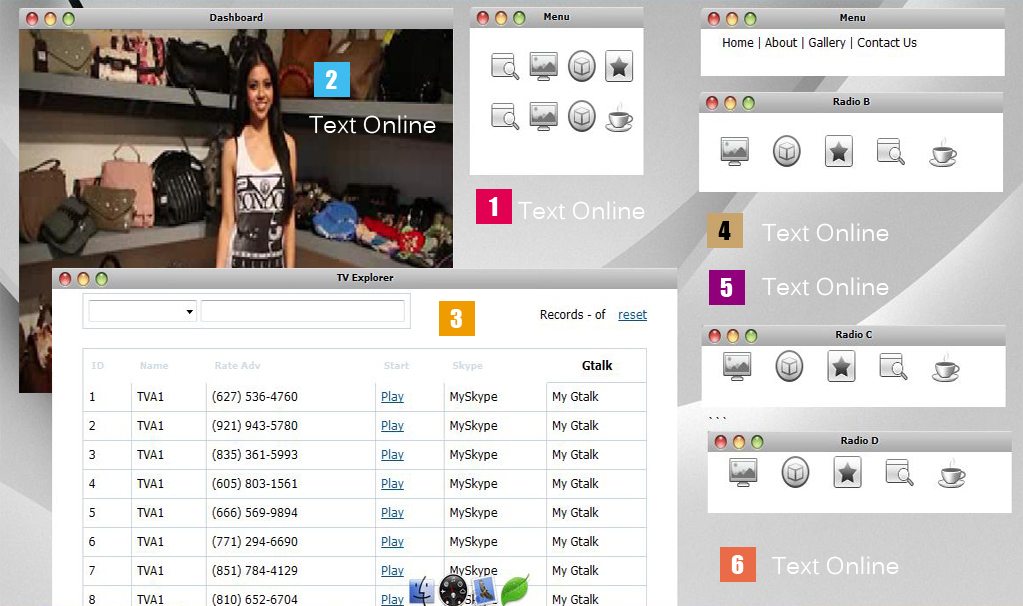Click top-row search window icon in Menu window

pyautogui.click(x=505, y=66)
